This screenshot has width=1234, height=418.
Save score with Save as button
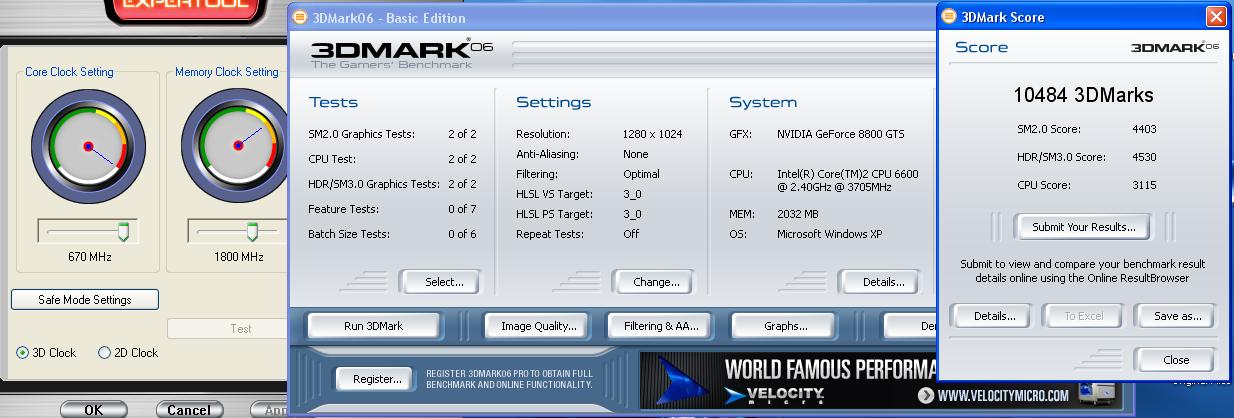[x=1177, y=316]
